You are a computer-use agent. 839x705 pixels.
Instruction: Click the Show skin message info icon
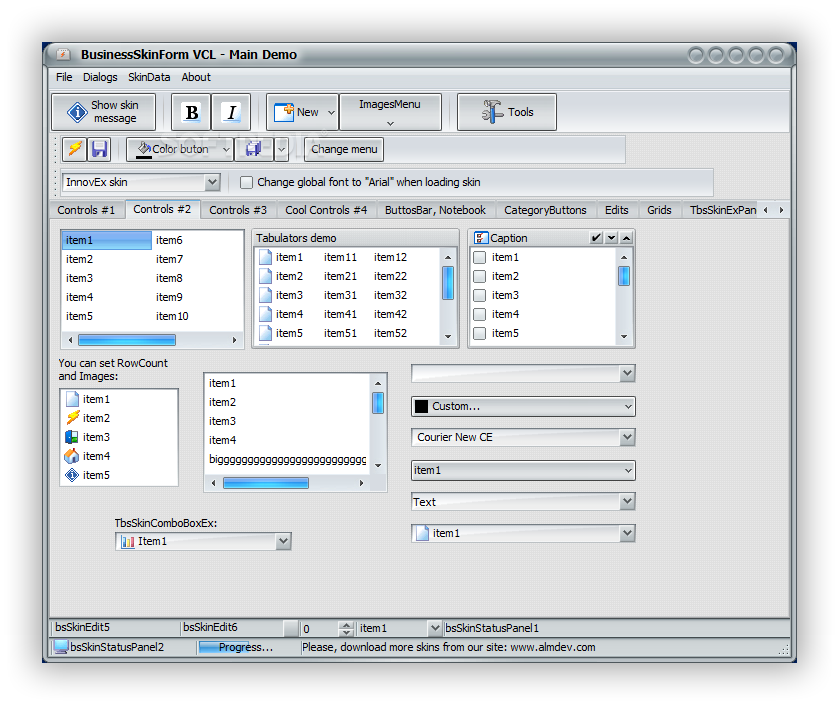click(77, 112)
